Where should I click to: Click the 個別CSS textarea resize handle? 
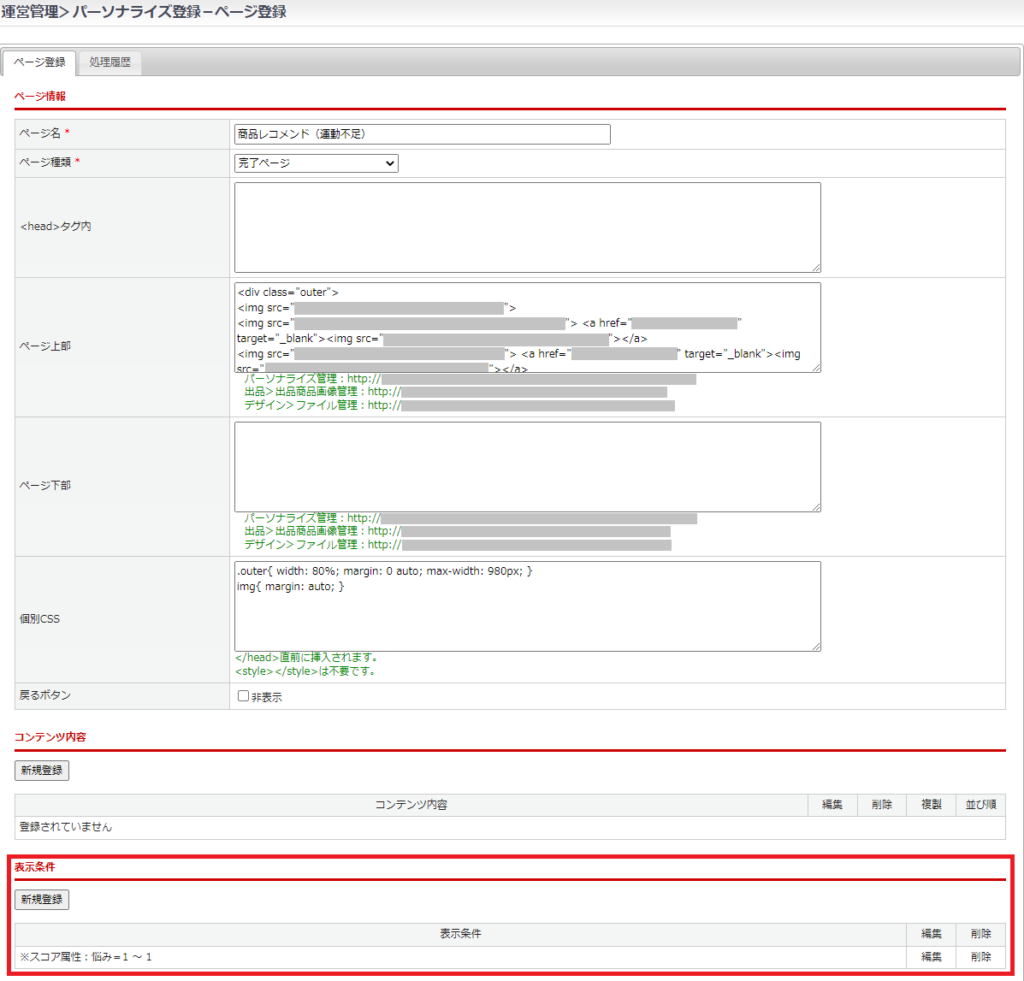pyautogui.click(x=816, y=646)
